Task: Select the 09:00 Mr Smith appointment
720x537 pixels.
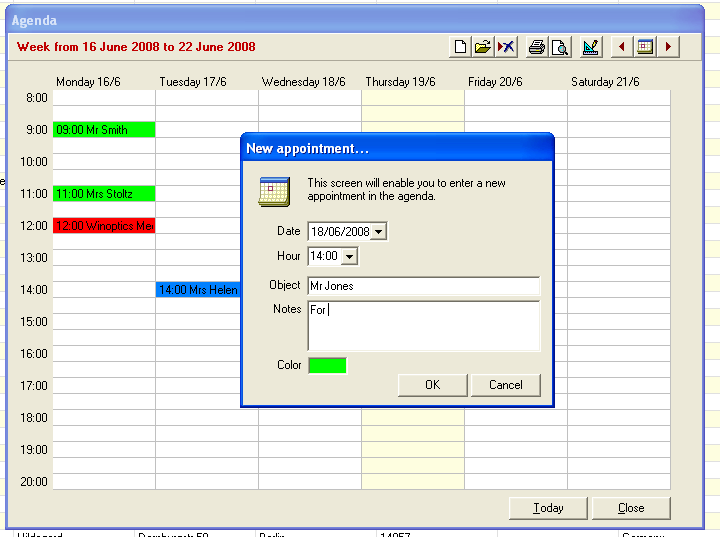Action: (x=104, y=130)
